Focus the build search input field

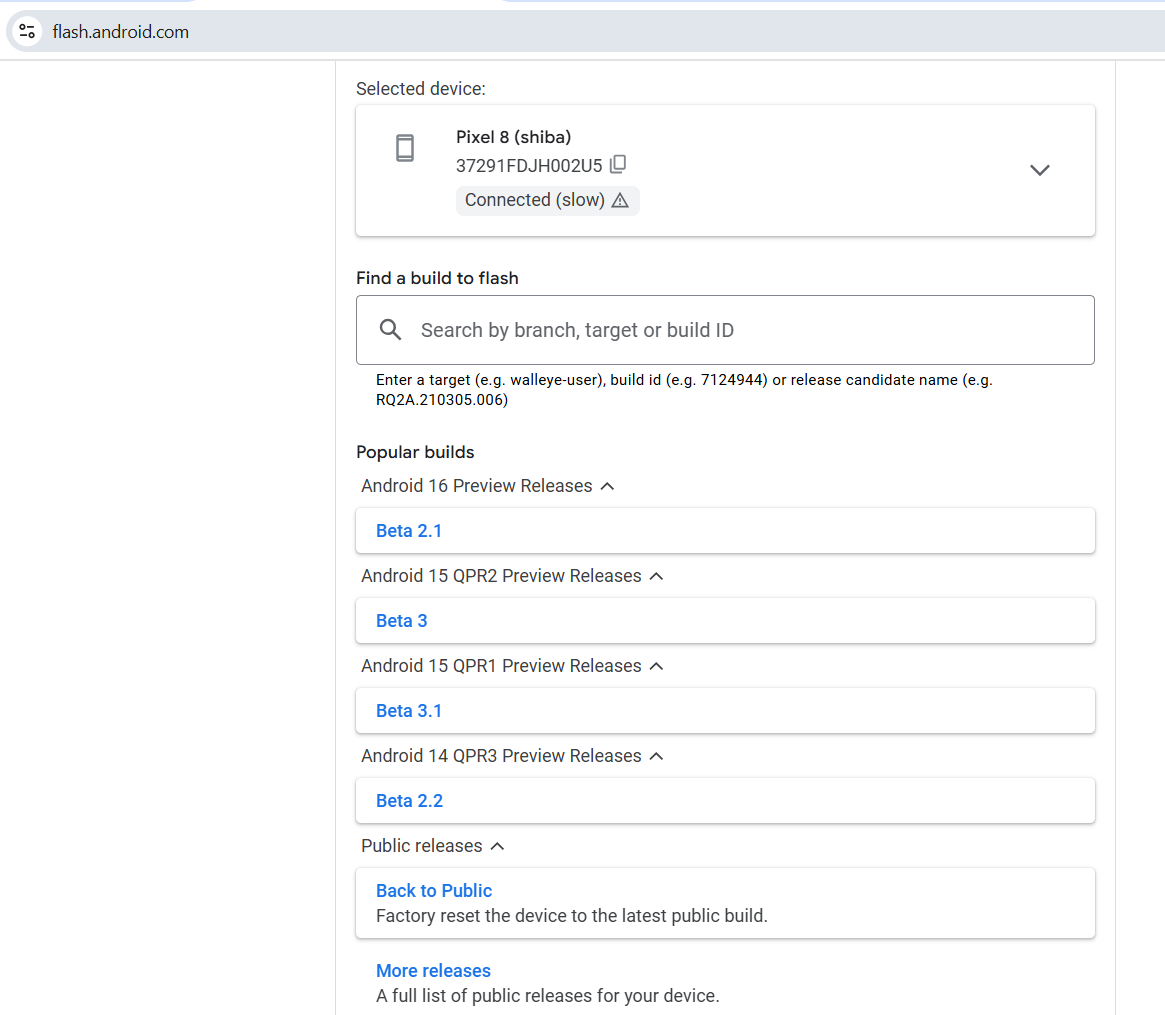pyautogui.click(x=740, y=330)
